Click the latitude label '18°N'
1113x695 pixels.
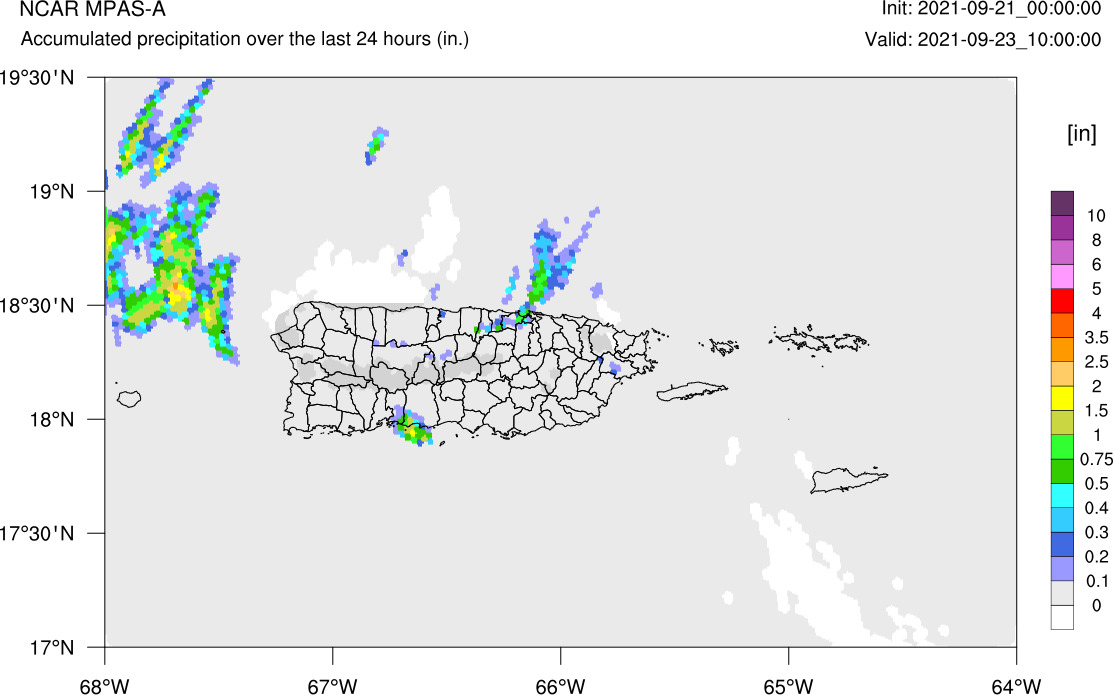[x=51, y=420]
